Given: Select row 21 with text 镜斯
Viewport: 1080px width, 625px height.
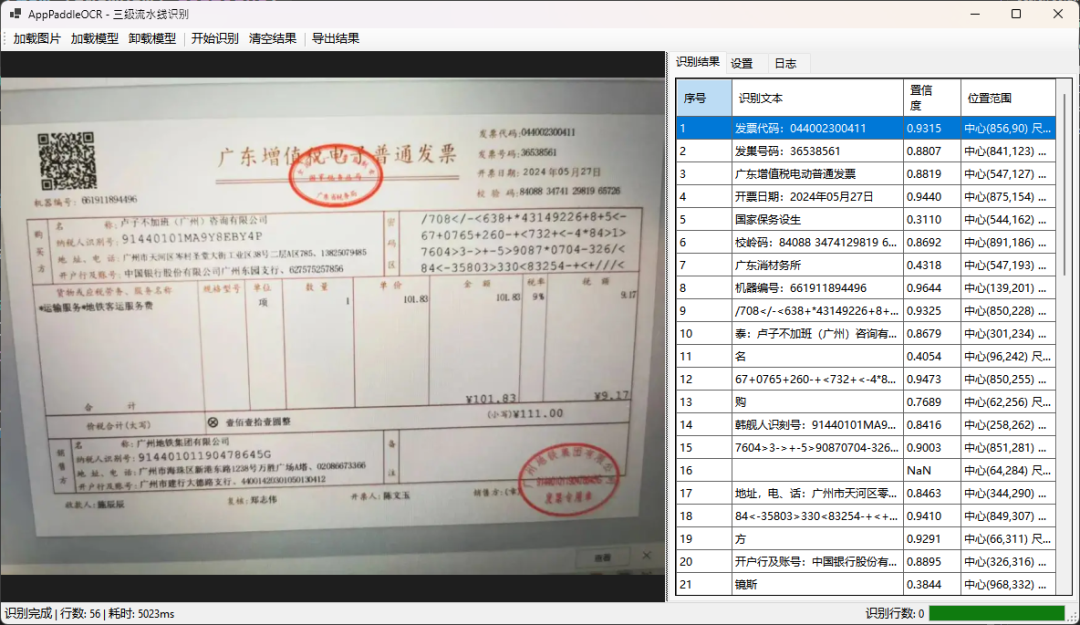Looking at the screenshot, I should point(865,584).
